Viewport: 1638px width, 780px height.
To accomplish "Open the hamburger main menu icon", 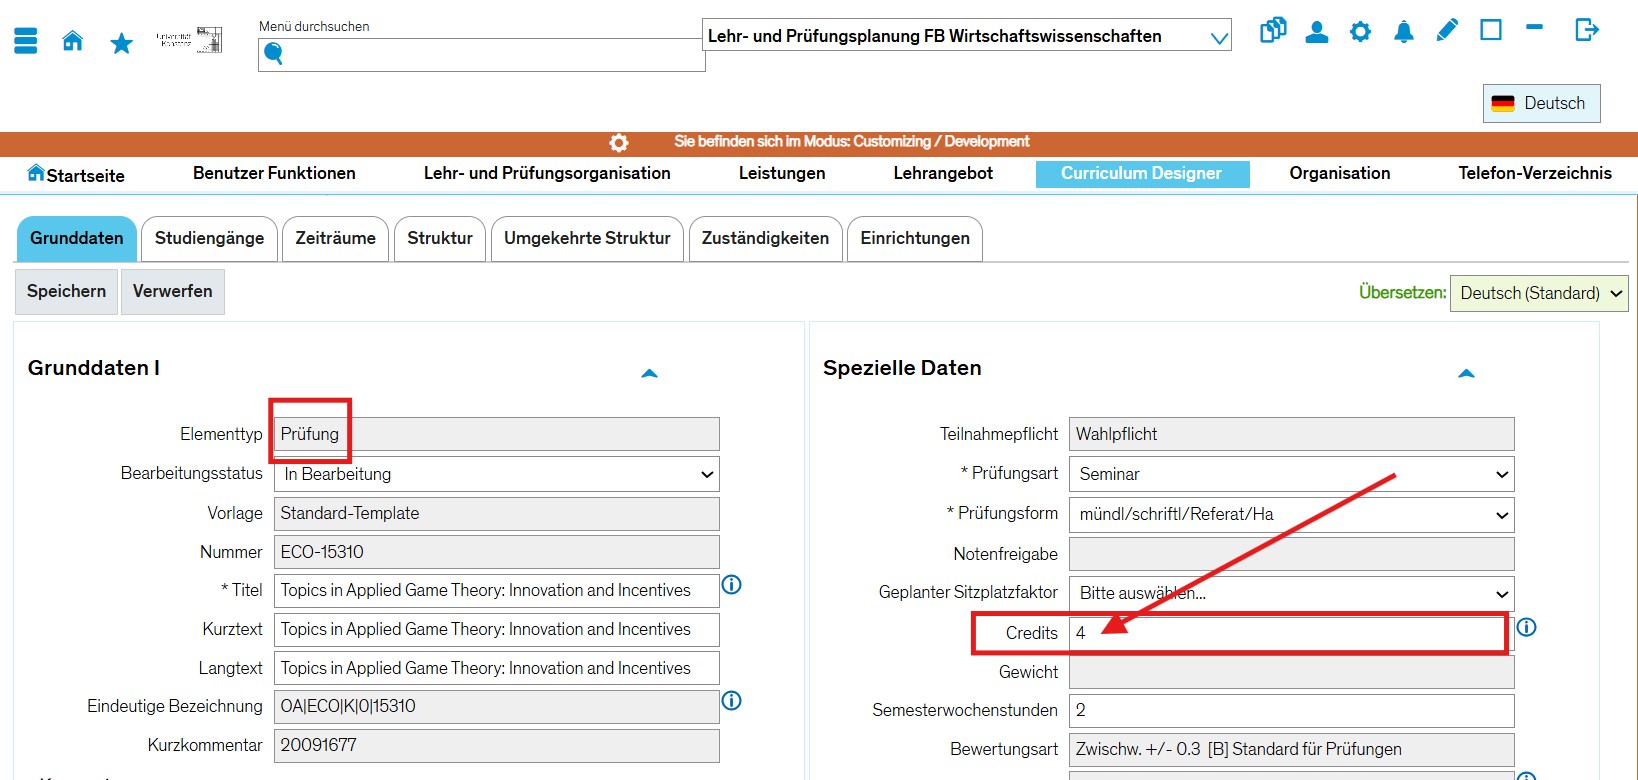I will [26, 41].
